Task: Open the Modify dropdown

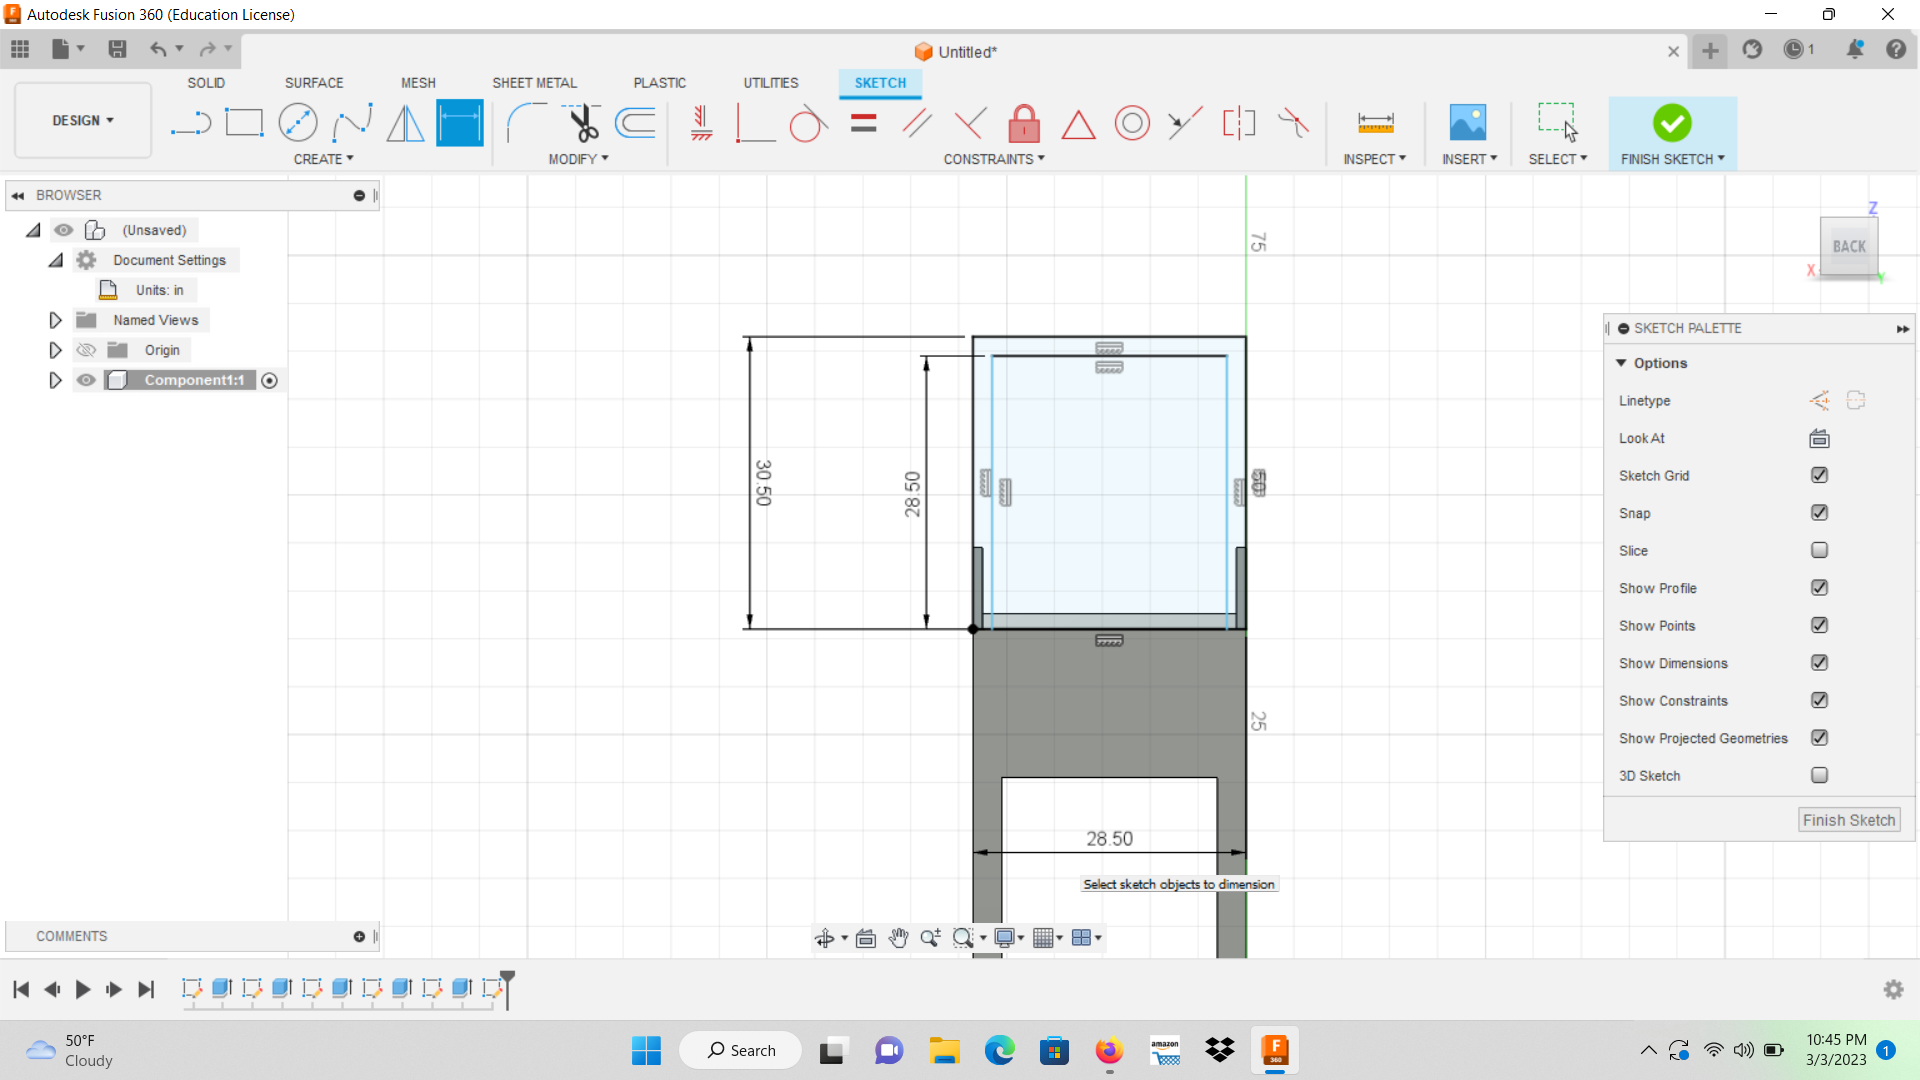Action: coord(579,158)
